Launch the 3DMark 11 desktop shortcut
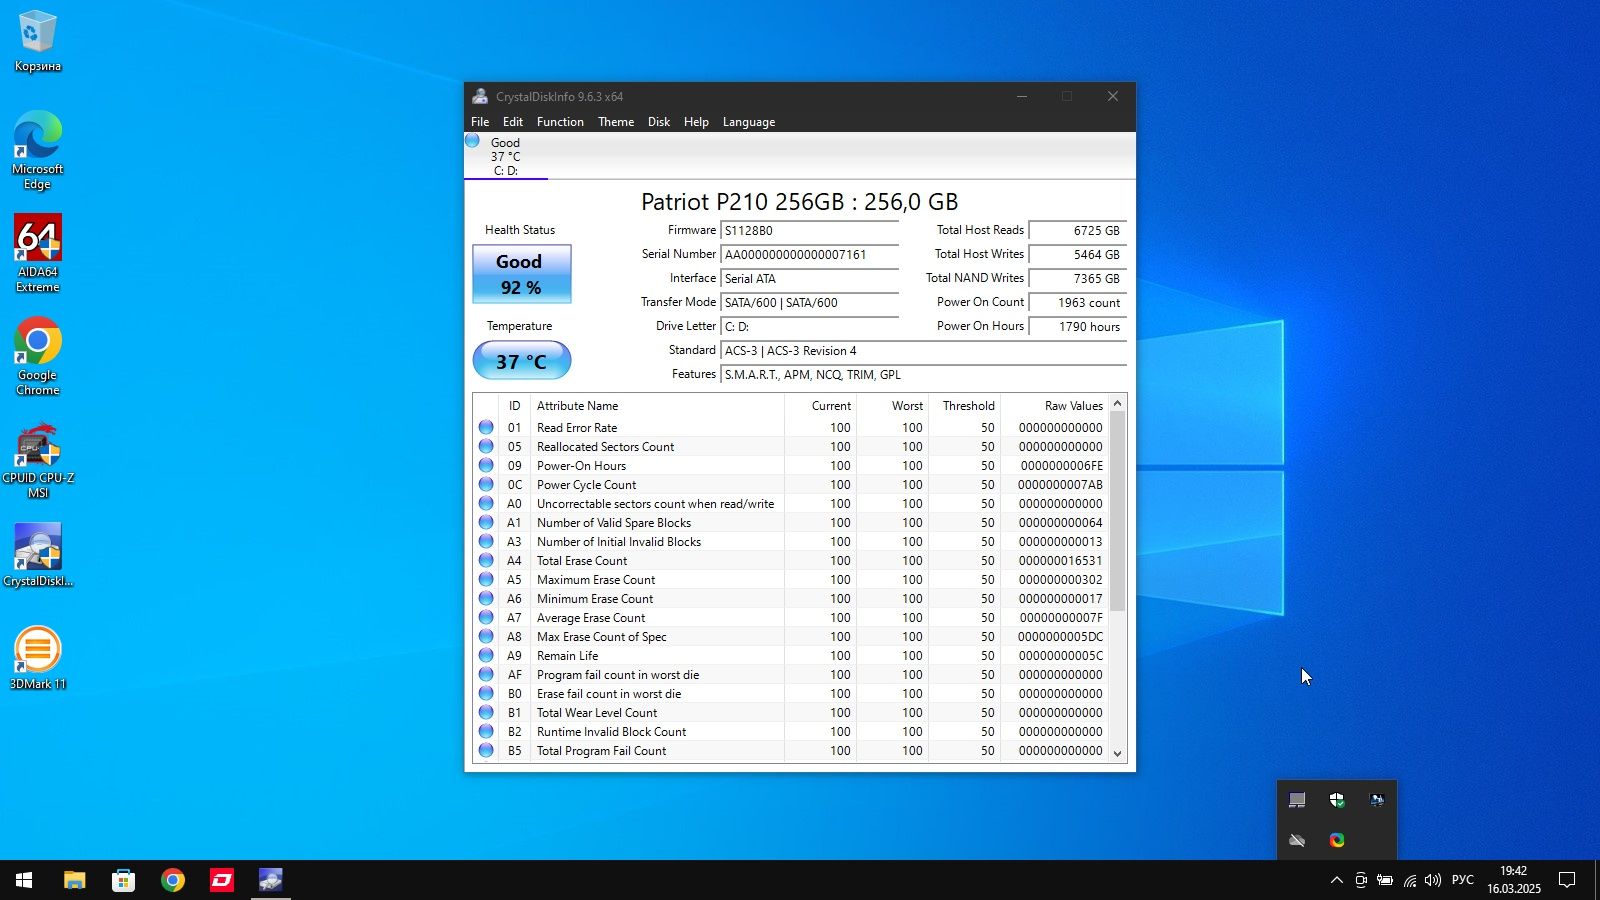 click(37, 658)
